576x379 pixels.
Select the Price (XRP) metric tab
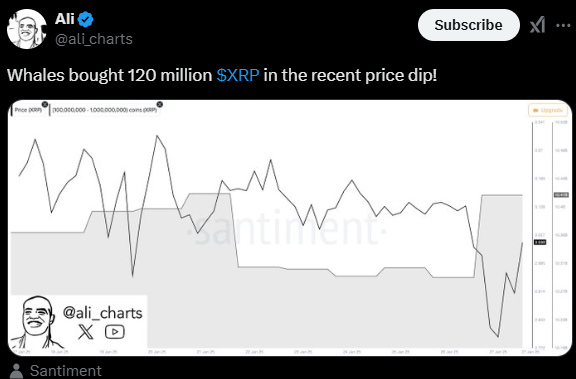pyautogui.click(x=28, y=110)
